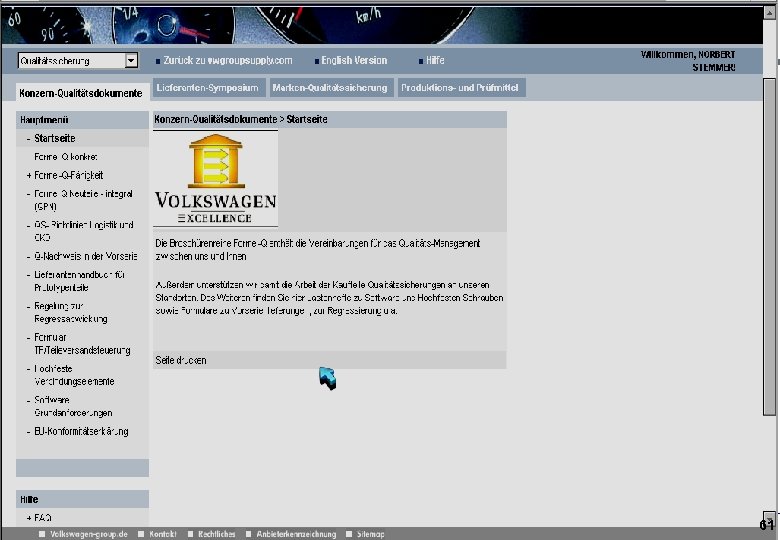Viewport: 780px width, 540px height.
Task: Expand the Formel-Q-Fähigkeit menu entry
Action: pos(69,175)
